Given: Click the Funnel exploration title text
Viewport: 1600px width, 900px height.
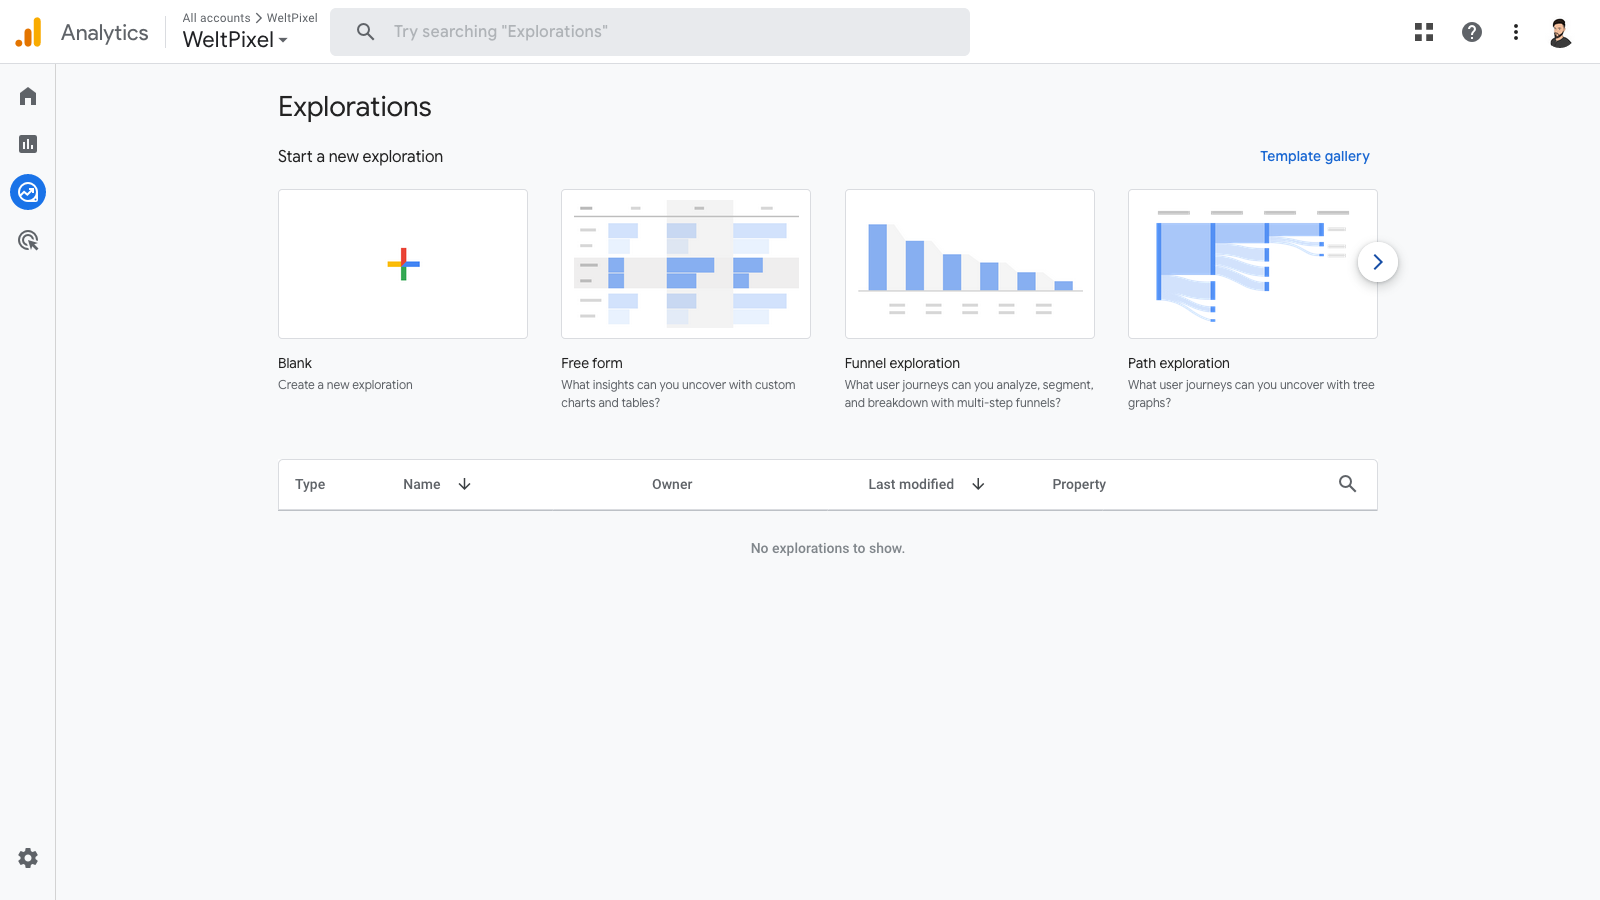Looking at the screenshot, I should tap(902, 363).
